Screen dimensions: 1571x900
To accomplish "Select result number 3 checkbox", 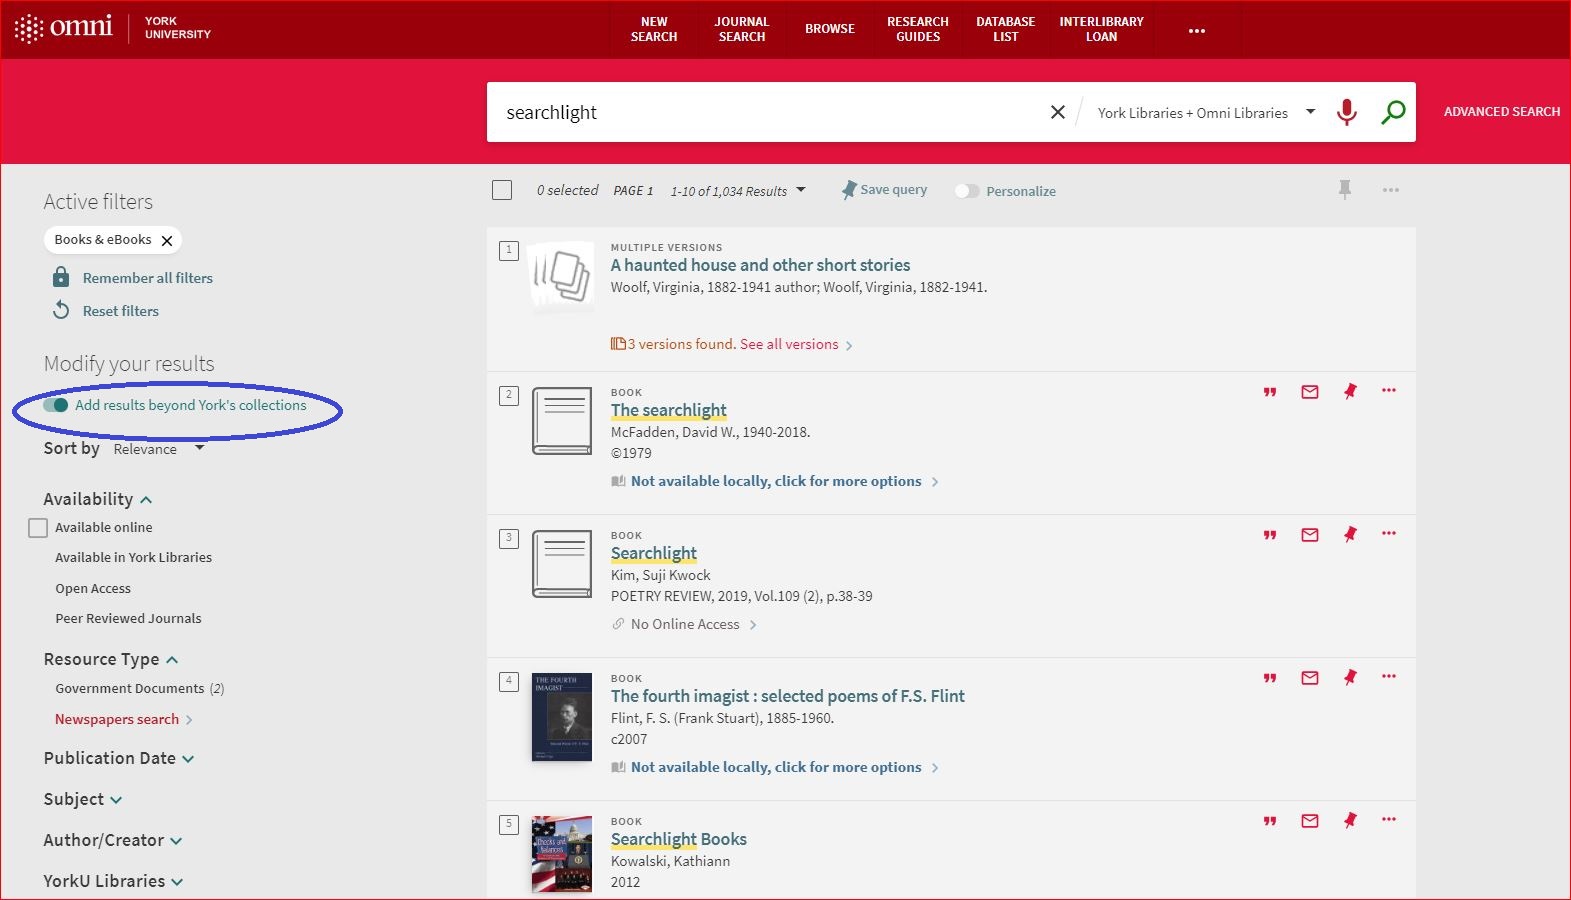I will (509, 538).
